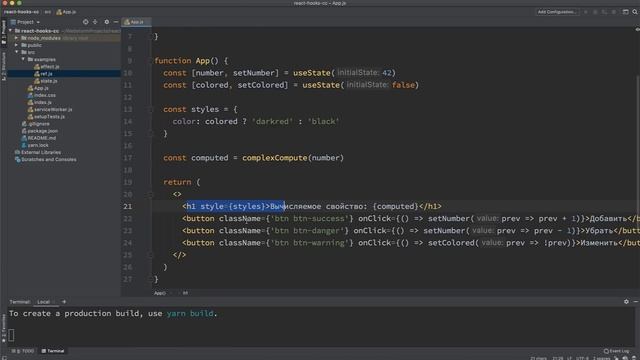640x360 pixels.
Task: Toggle the Project tool window side tab
Action: pos(4,32)
